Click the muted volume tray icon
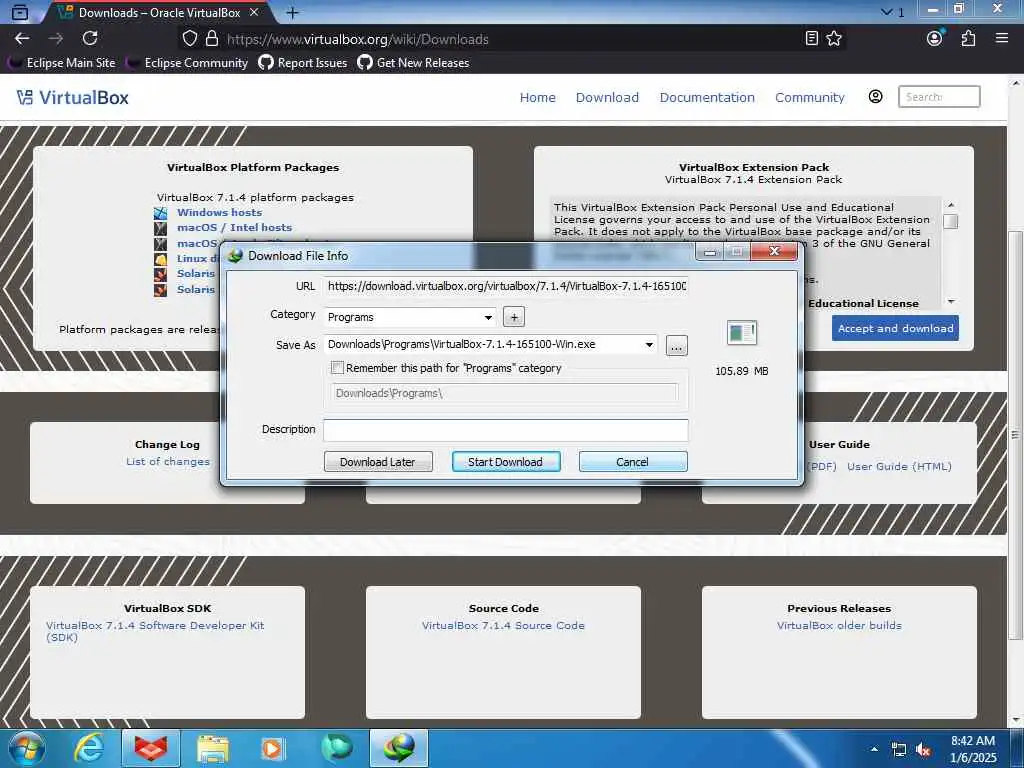The height and width of the screenshot is (768, 1024). 923,750
